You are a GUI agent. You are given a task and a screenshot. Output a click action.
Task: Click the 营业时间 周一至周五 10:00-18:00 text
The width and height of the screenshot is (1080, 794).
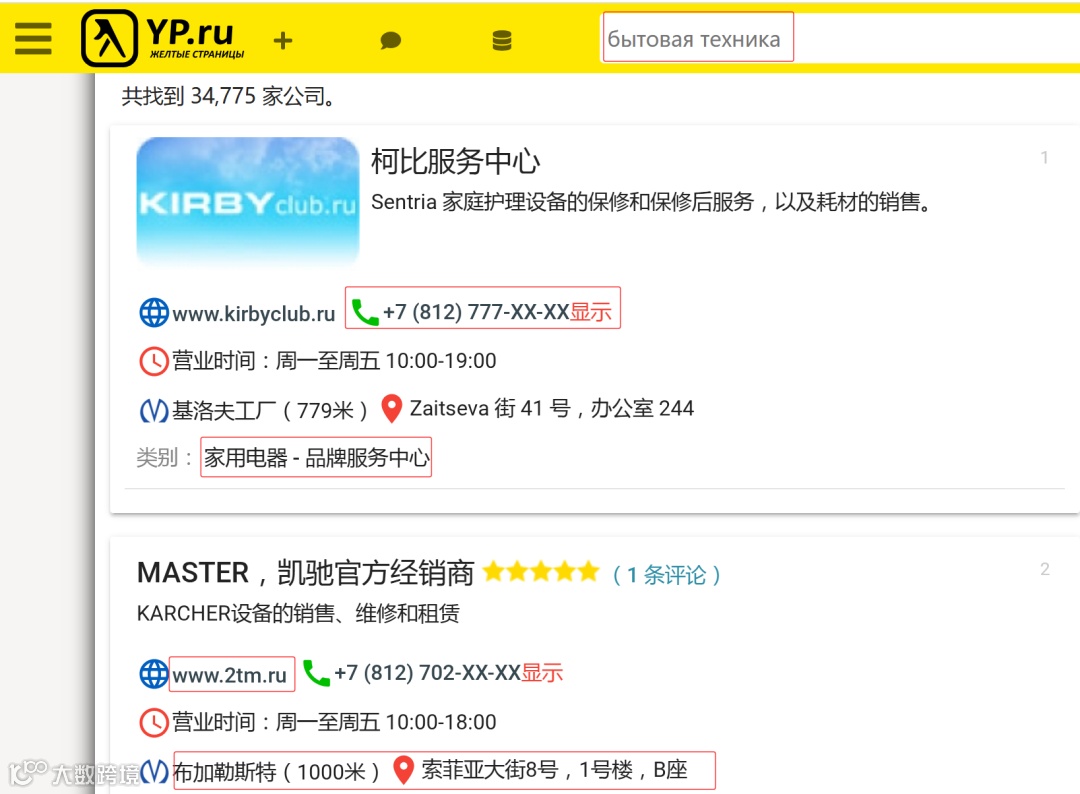click(x=334, y=722)
